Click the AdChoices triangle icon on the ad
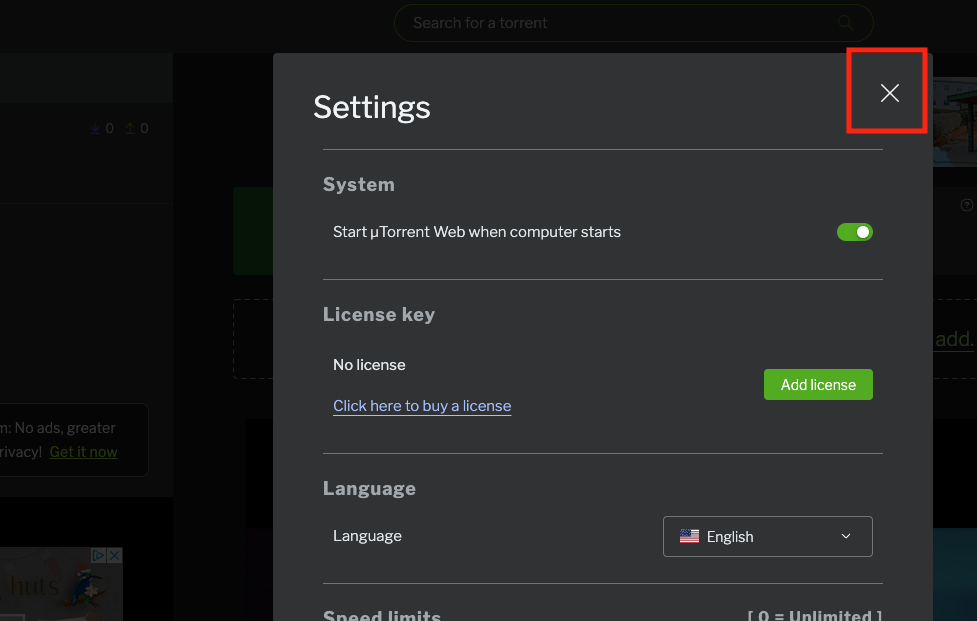Viewport: 977px width, 621px height. coord(98,555)
